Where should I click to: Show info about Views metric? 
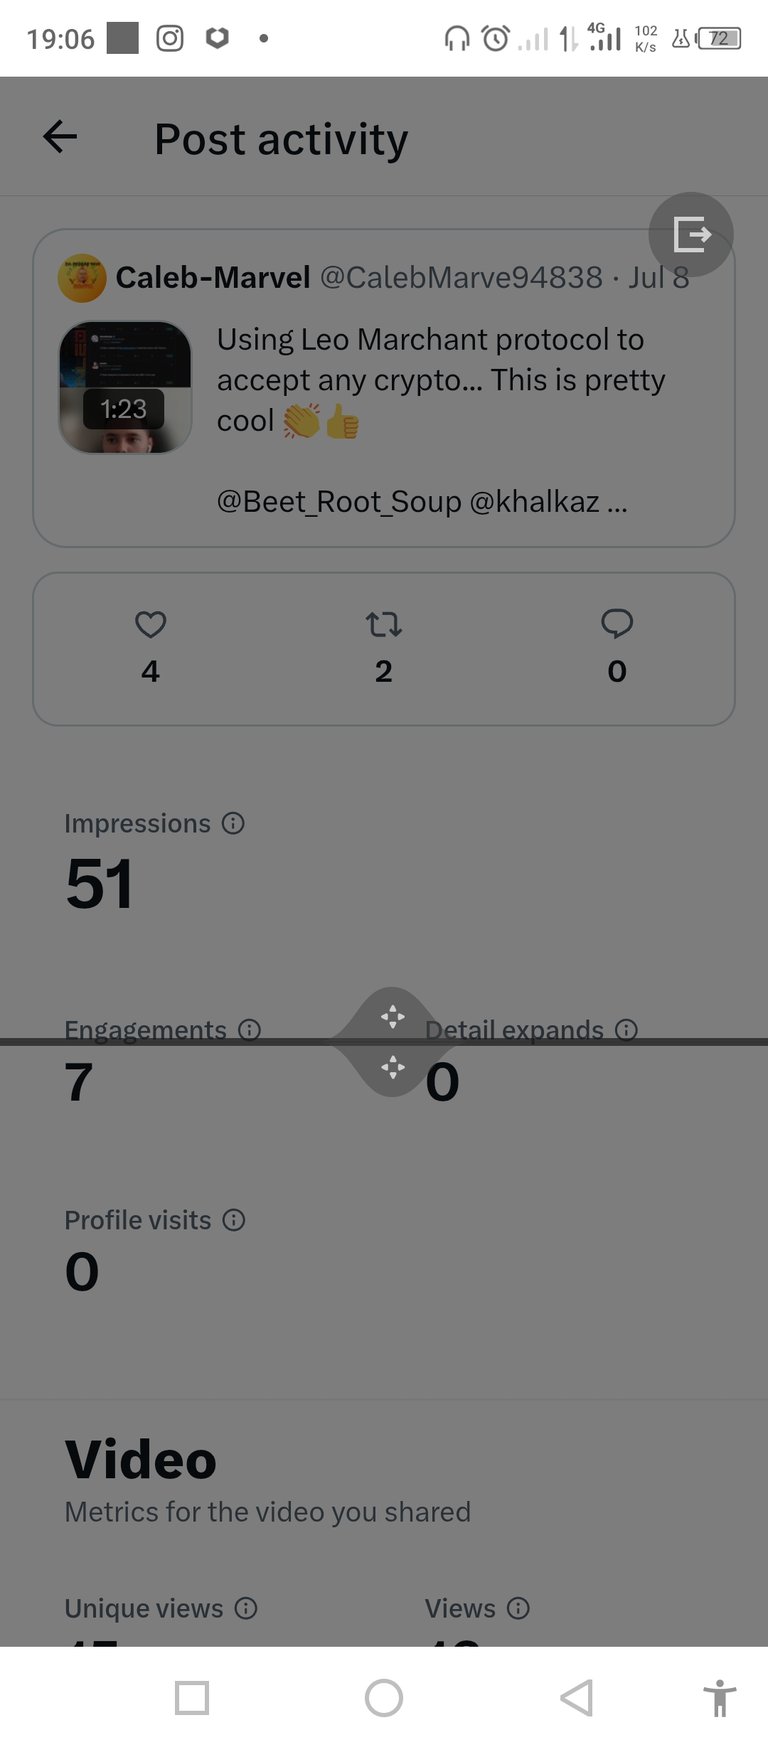(x=518, y=1608)
